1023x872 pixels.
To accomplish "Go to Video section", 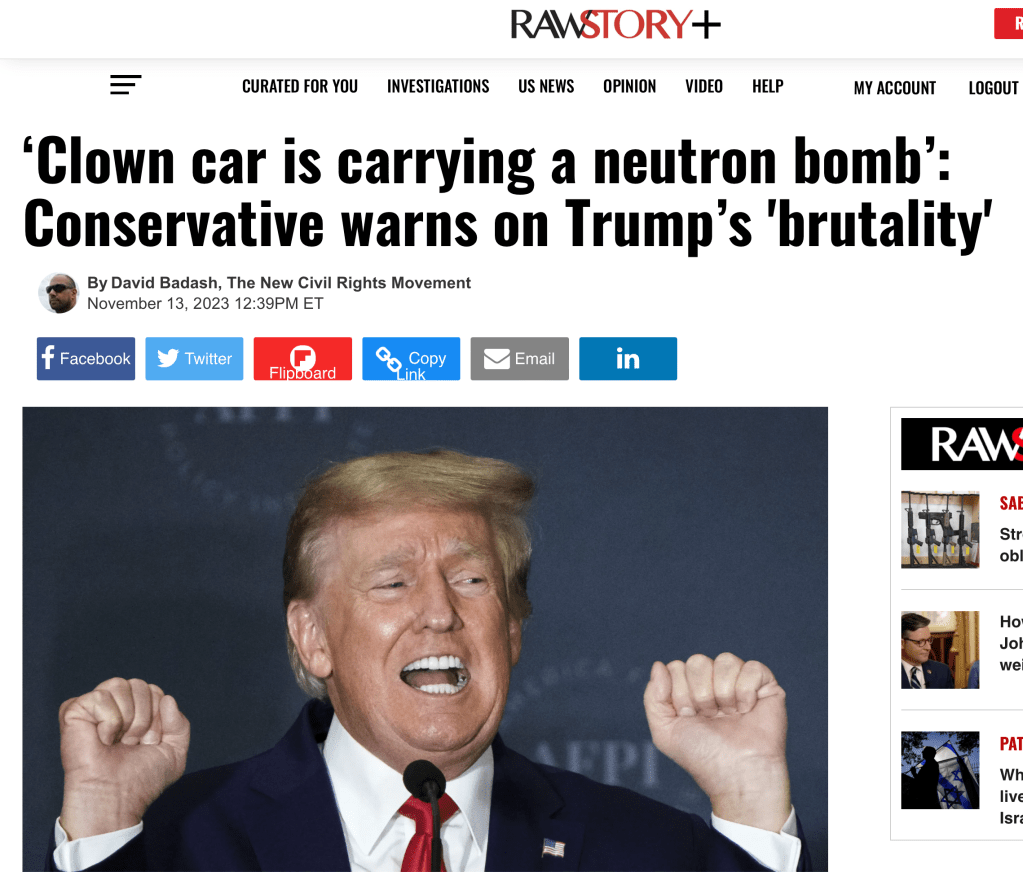I will [x=704, y=86].
